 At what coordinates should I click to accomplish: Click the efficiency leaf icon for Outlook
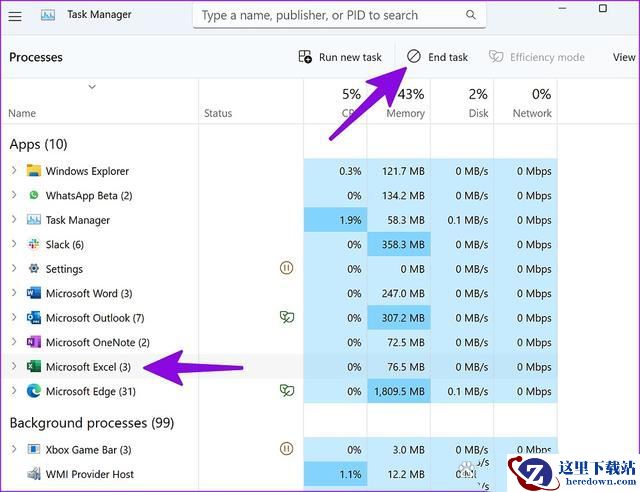click(x=287, y=317)
